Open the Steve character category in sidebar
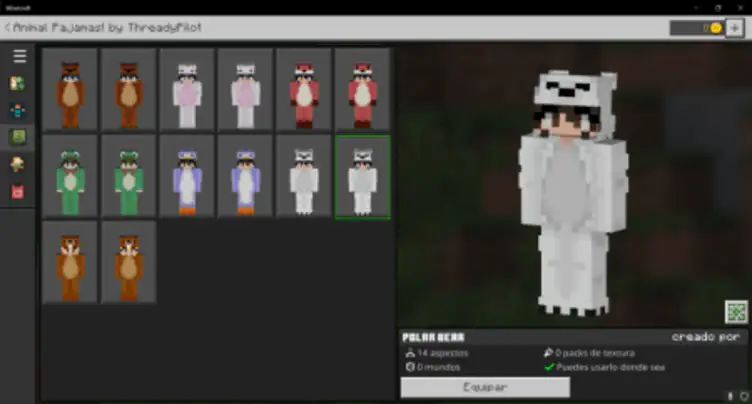This screenshot has height=404, width=752. (18, 111)
